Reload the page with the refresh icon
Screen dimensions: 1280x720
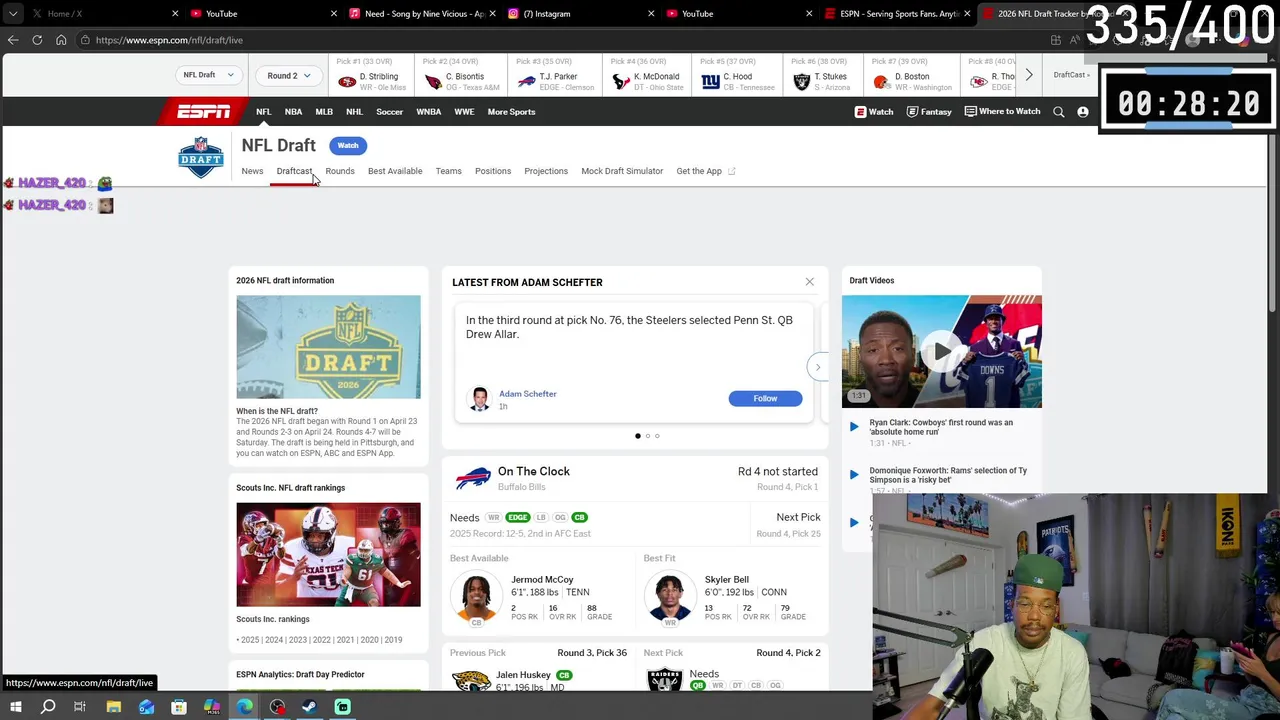pyautogui.click(x=37, y=40)
